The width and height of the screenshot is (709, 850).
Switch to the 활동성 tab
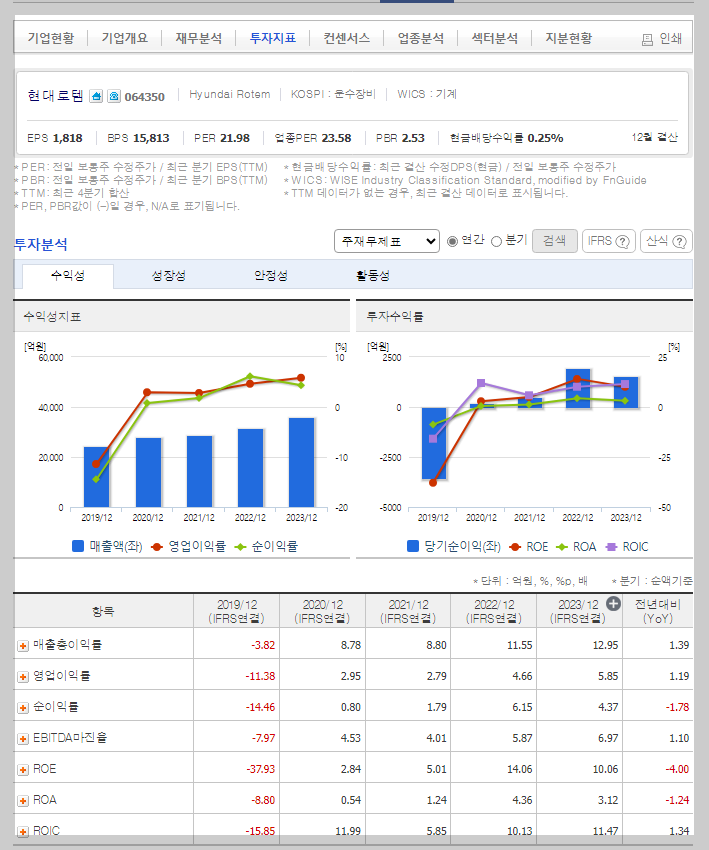(x=373, y=276)
